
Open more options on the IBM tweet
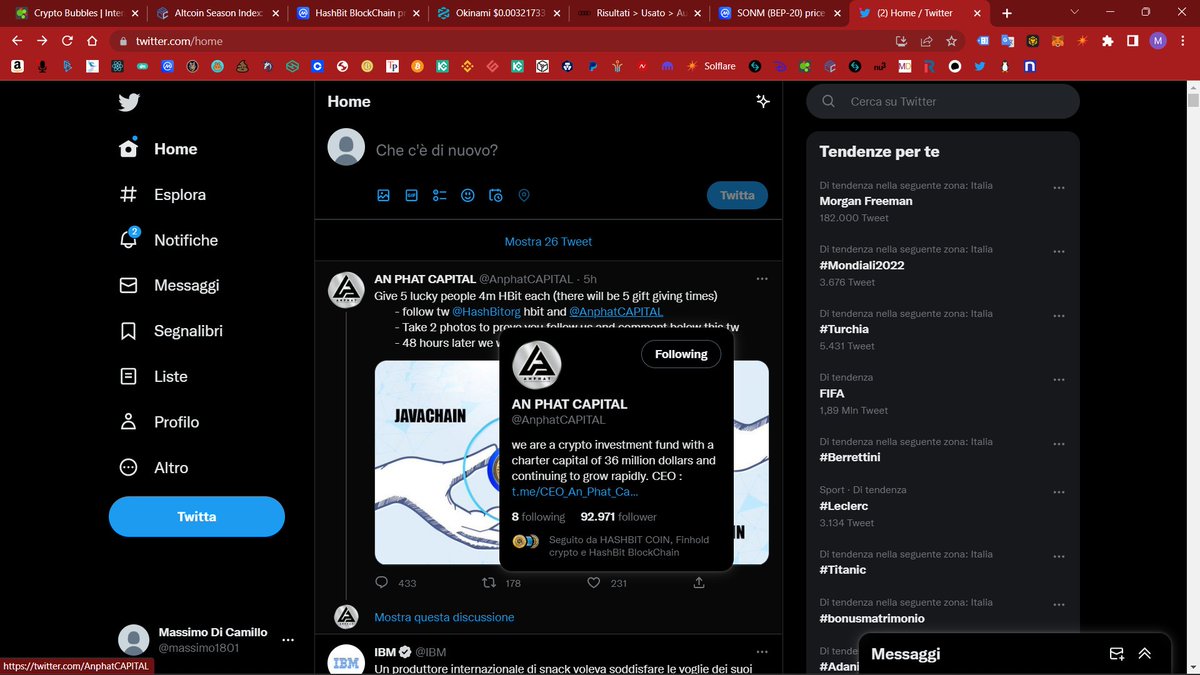(762, 651)
